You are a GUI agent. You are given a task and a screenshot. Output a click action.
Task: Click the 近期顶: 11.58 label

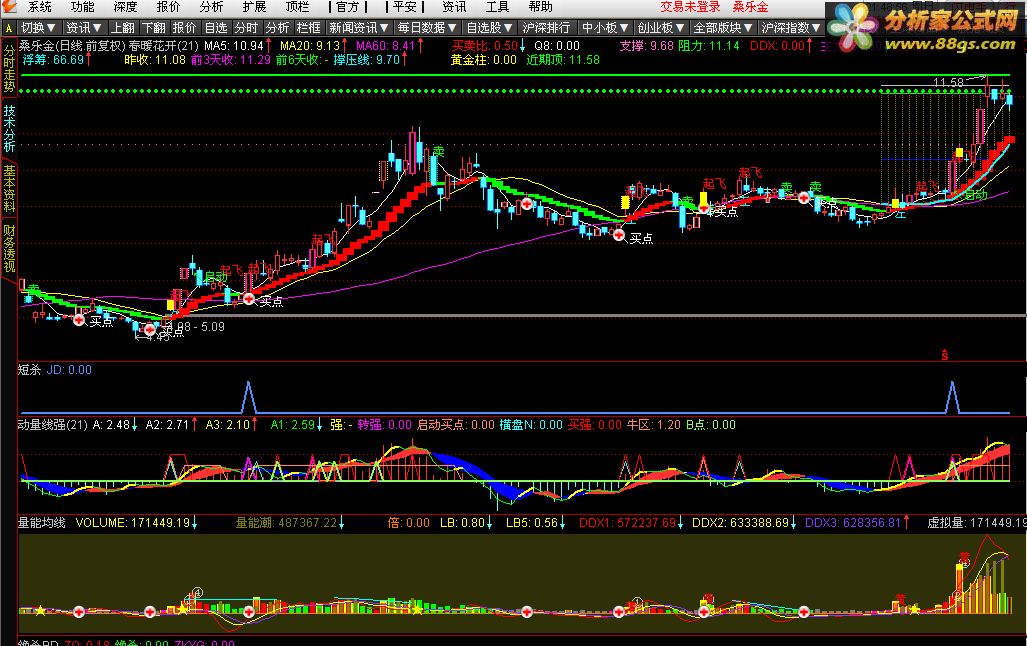click(x=563, y=60)
